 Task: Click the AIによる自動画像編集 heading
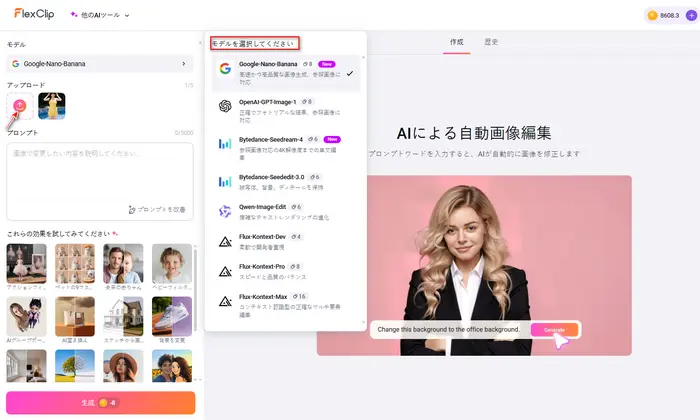pos(474,133)
